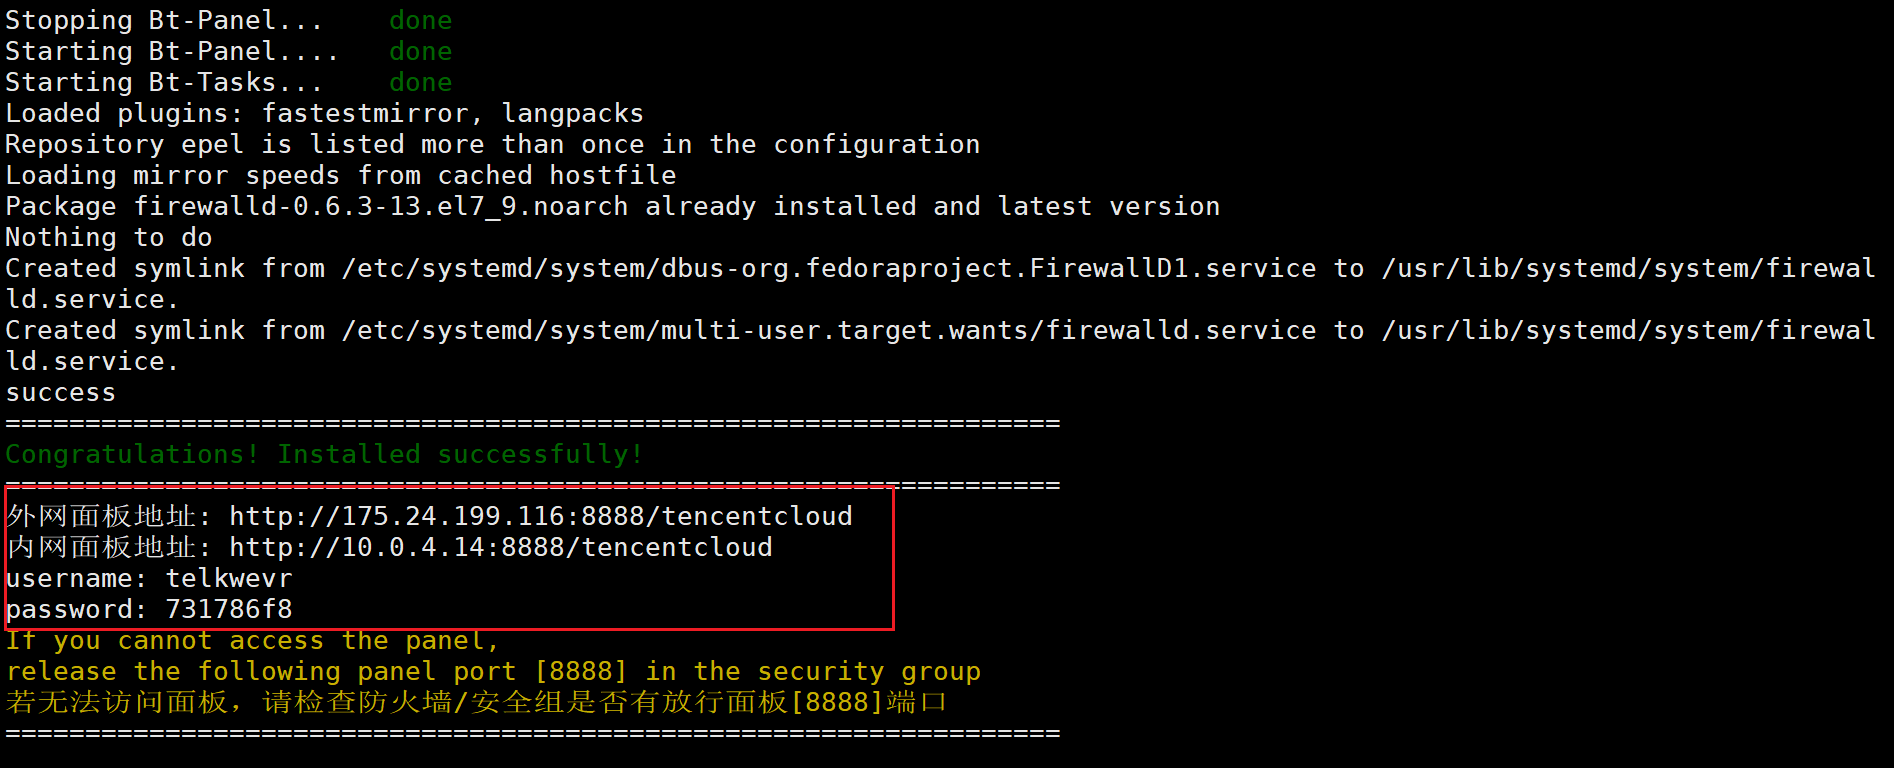Click the yellow 'If you cannot access the panel' text

pos(253,640)
